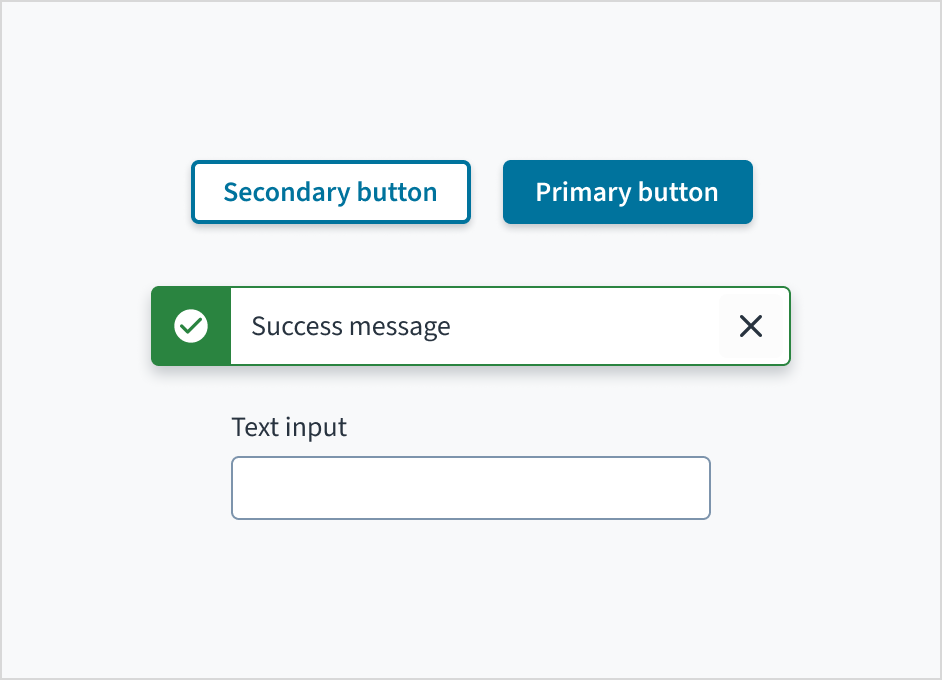This screenshot has height=680, width=942.
Task: Click the Success message text
Action: coord(350,326)
